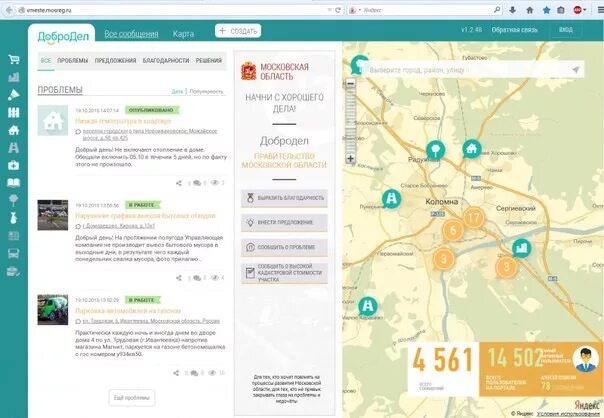Open the Условия использования link on map
This screenshot has height=418, width=604.
point(568,414)
